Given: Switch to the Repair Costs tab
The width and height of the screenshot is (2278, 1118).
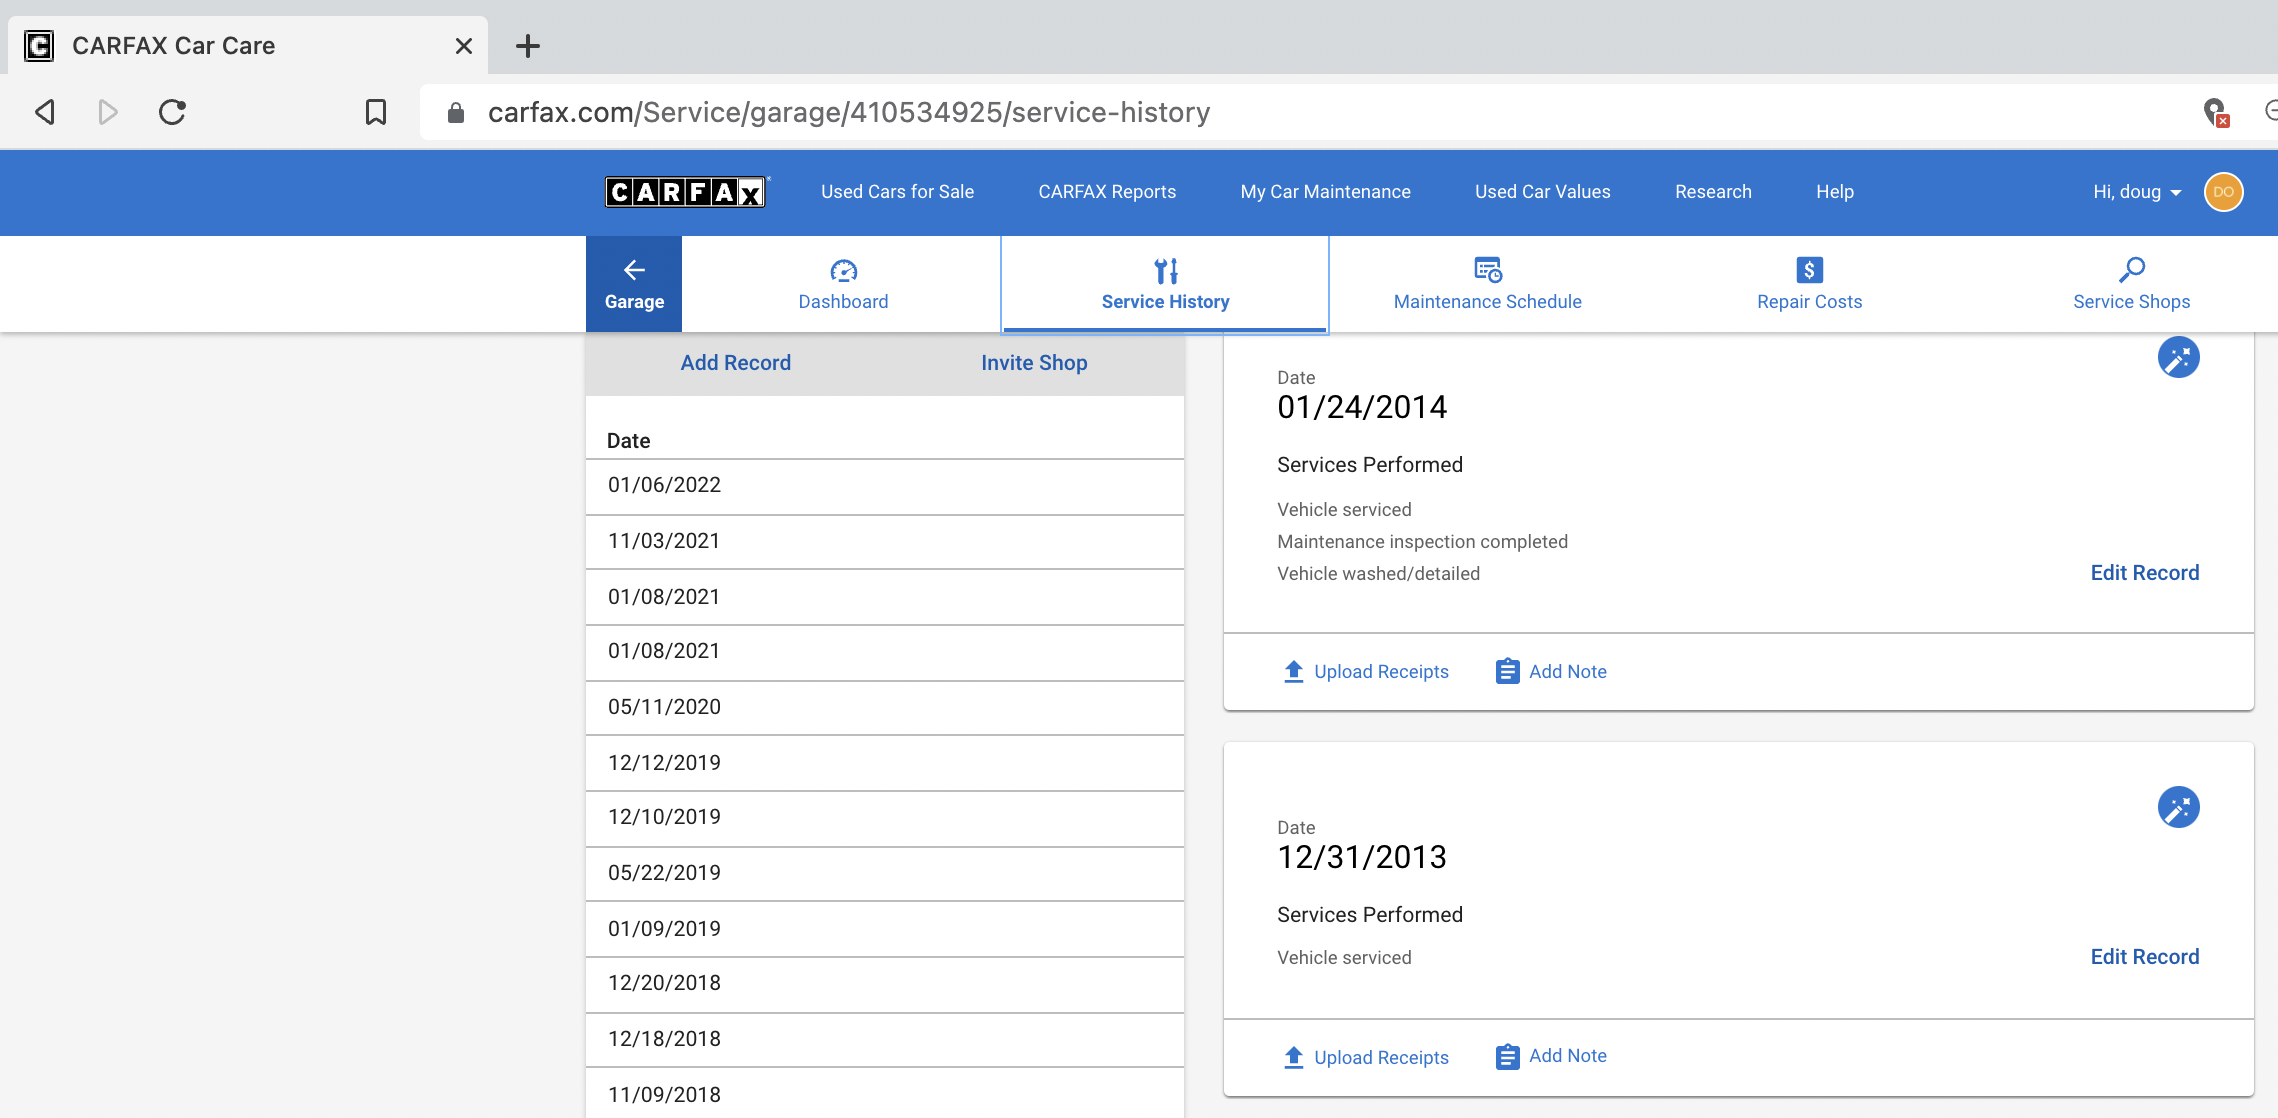Looking at the screenshot, I should tap(1809, 284).
